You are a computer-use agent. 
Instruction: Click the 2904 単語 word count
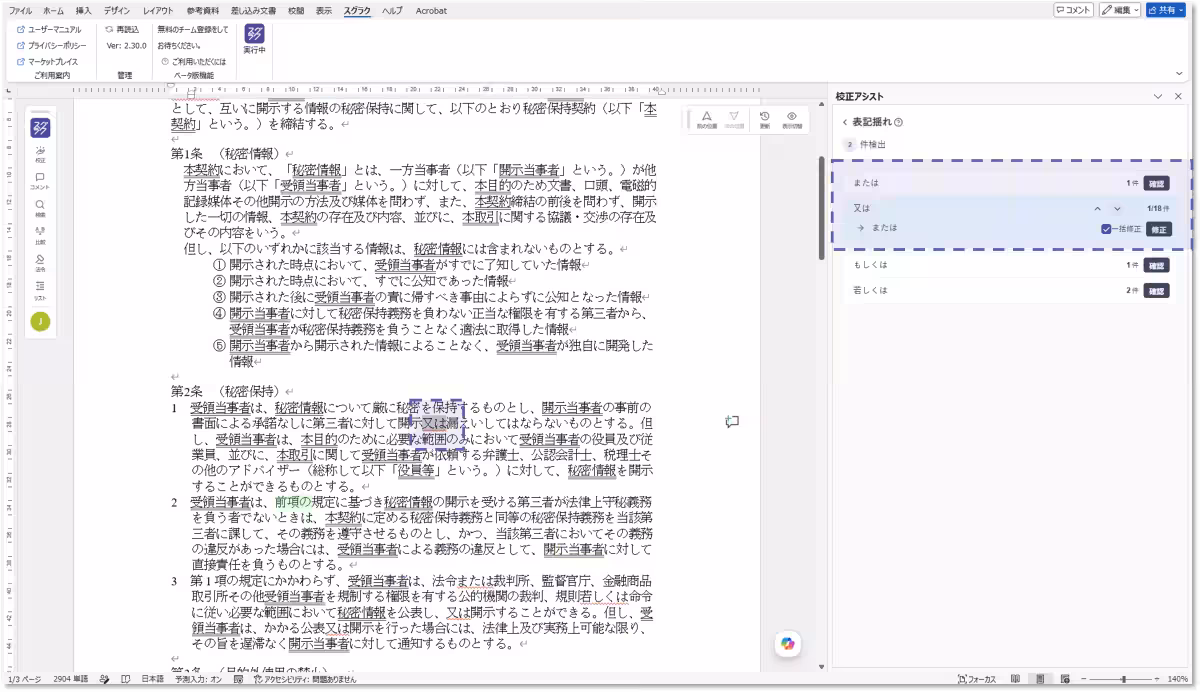coord(72,679)
